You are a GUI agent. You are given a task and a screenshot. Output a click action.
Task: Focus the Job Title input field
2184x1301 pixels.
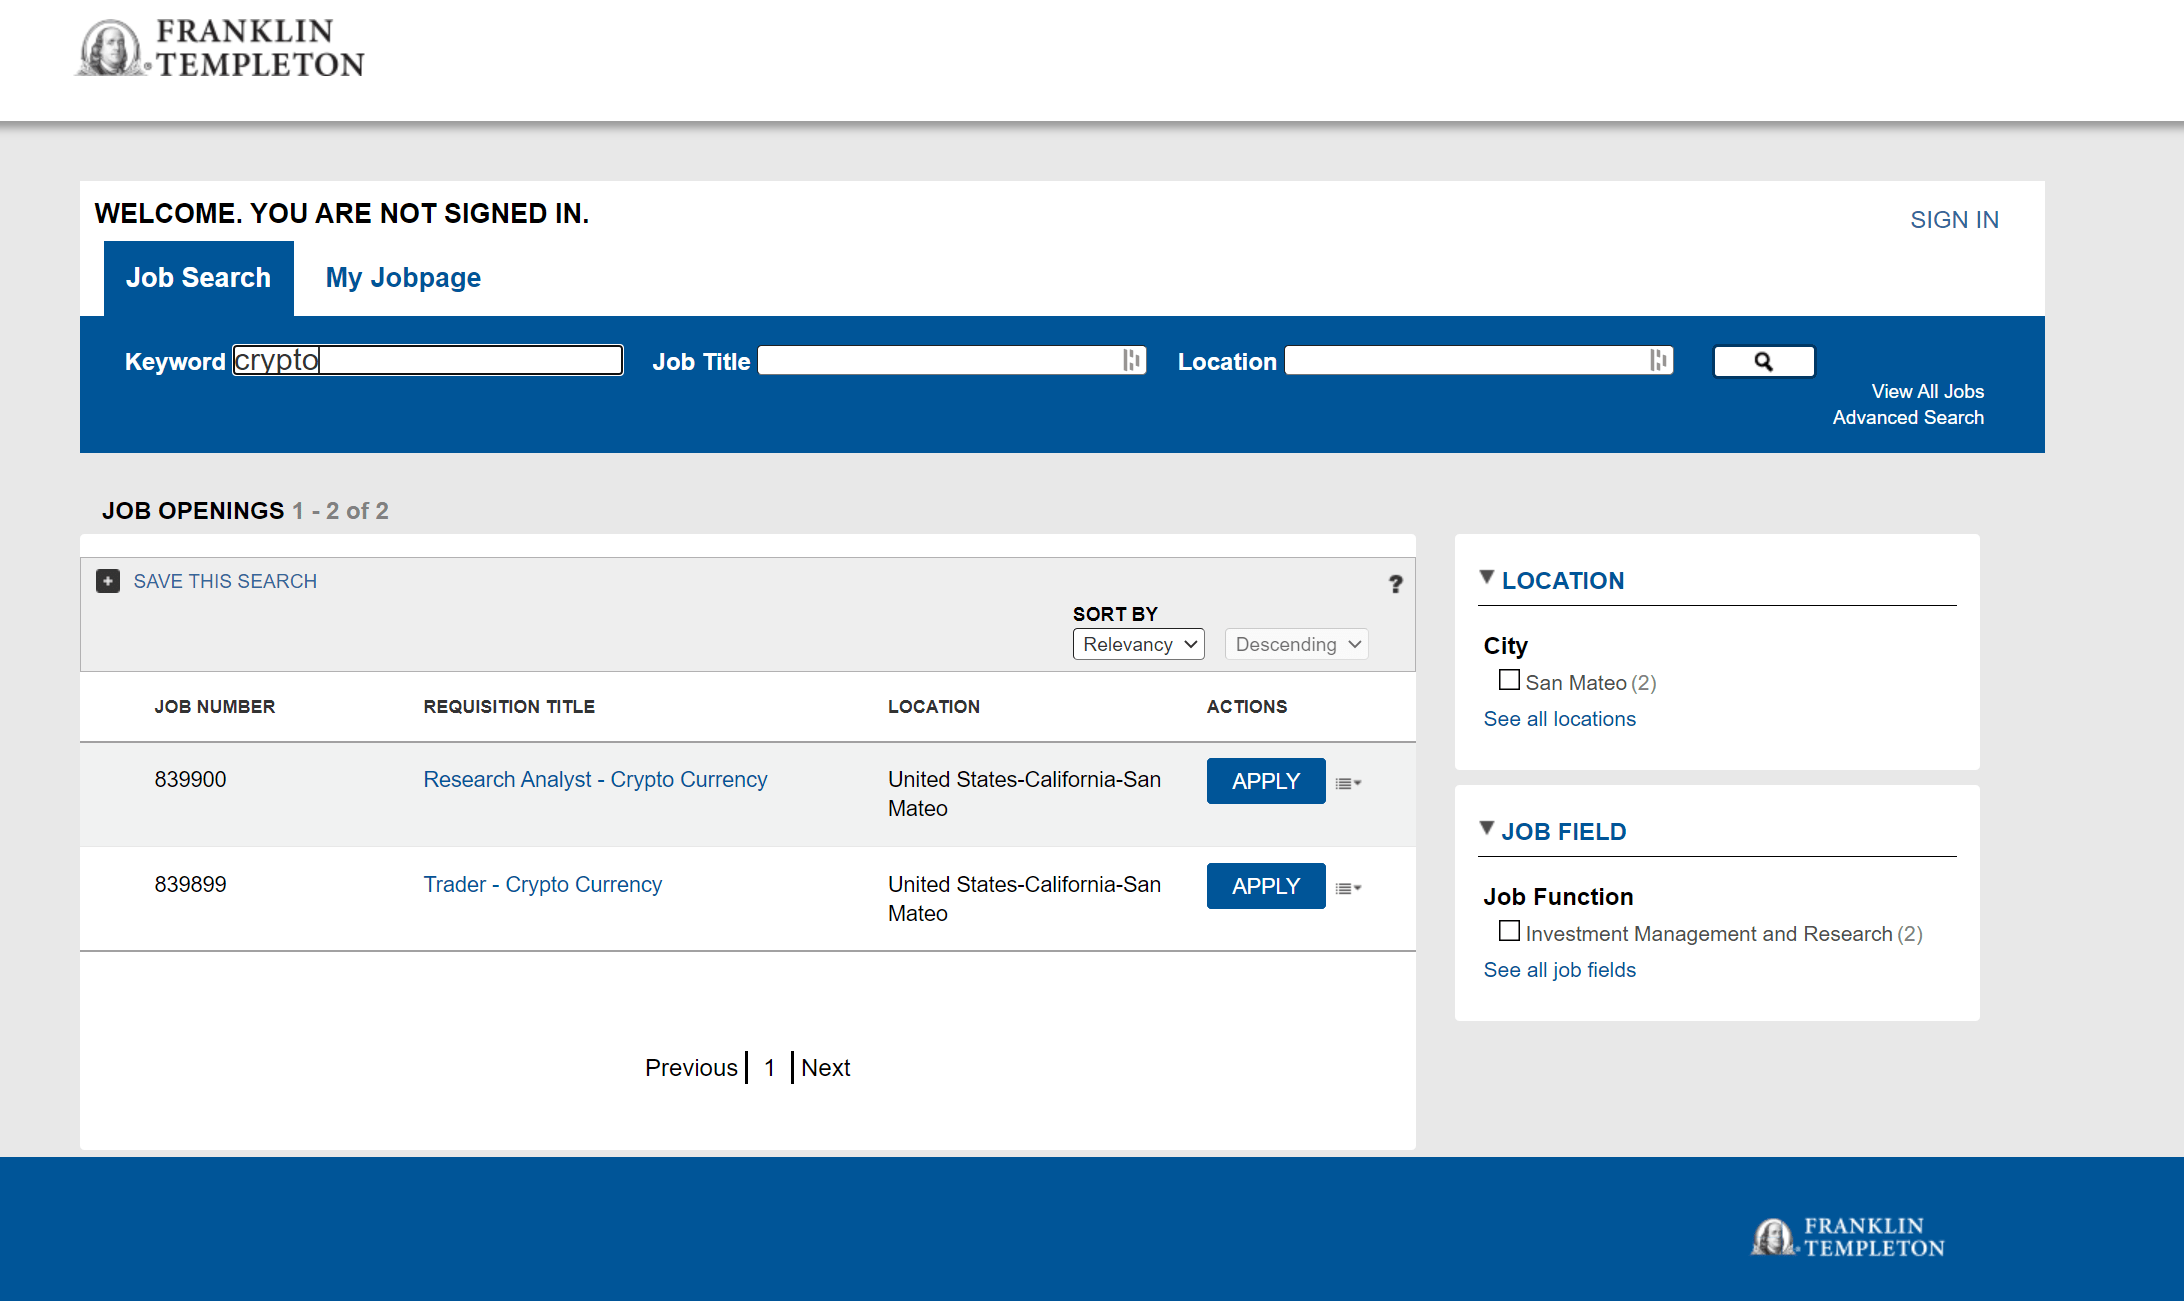click(x=952, y=360)
